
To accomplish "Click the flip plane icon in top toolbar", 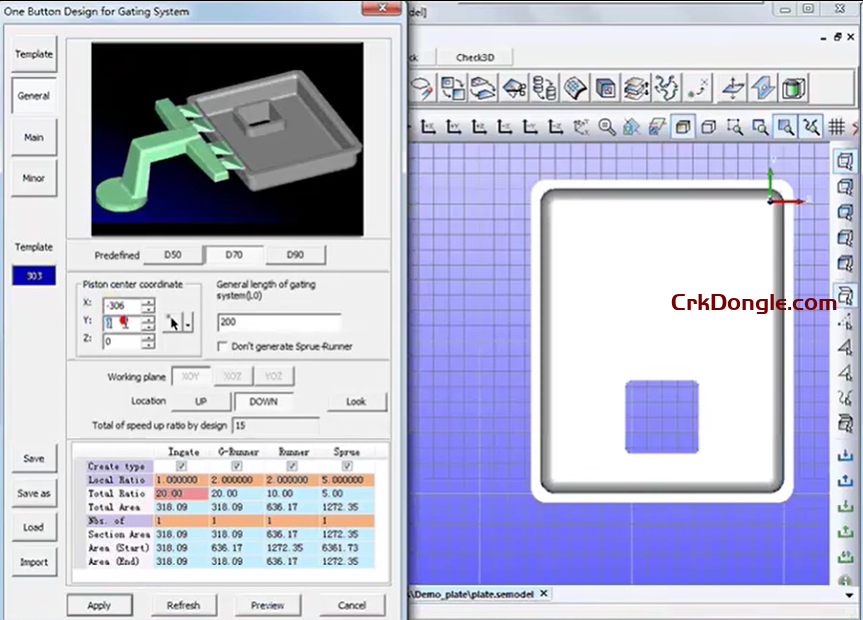I will pyautogui.click(x=762, y=89).
